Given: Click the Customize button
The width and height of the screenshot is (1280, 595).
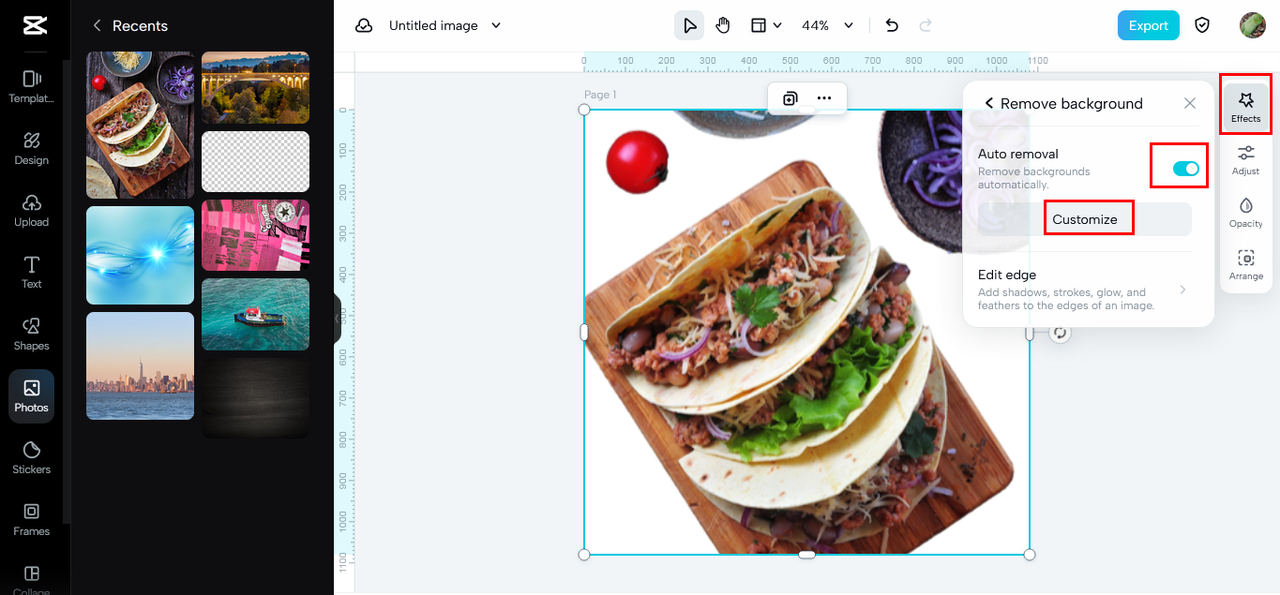Looking at the screenshot, I should pyautogui.click(x=1085, y=219).
